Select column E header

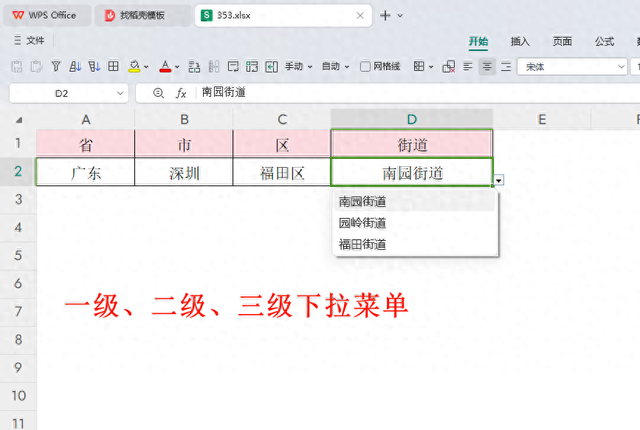click(542, 120)
